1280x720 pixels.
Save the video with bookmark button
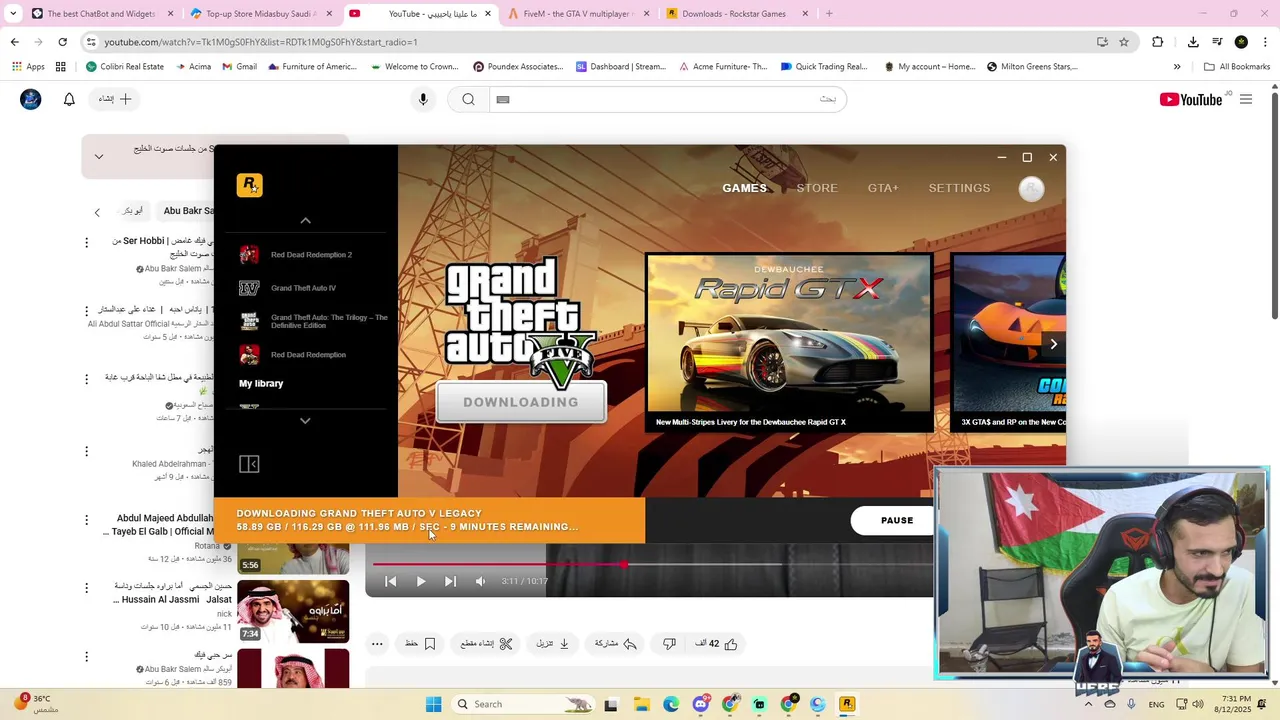coord(420,644)
